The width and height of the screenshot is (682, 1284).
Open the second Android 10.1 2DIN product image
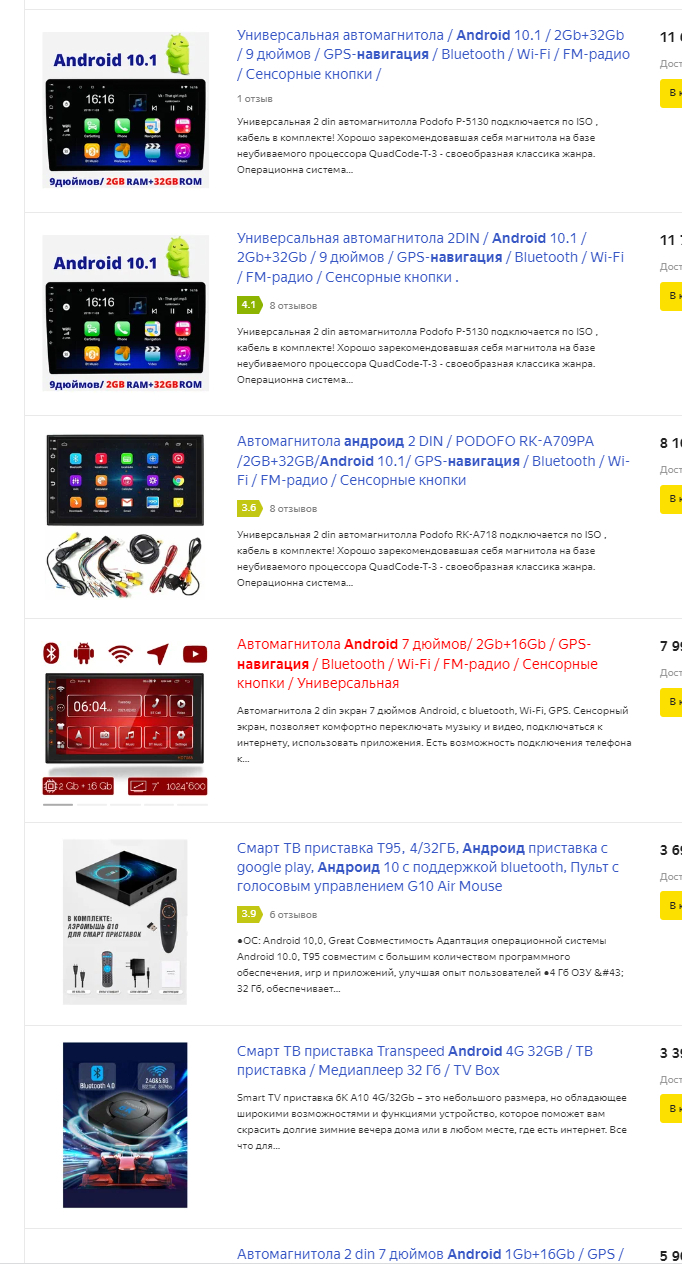point(126,314)
